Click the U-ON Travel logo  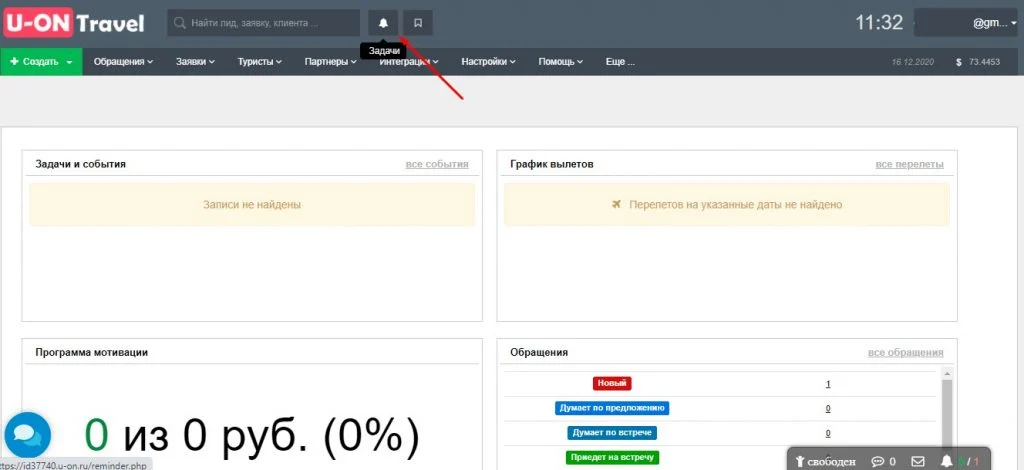pyautogui.click(x=74, y=23)
